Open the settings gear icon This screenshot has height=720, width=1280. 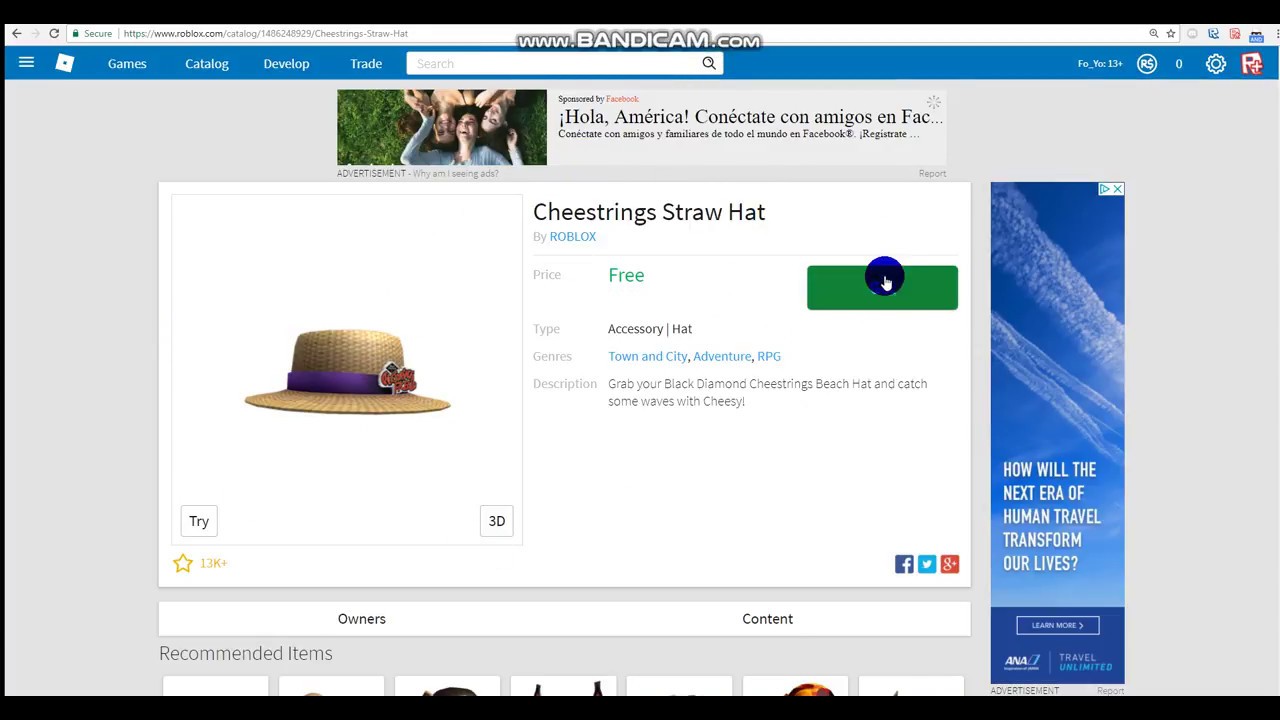click(1216, 63)
